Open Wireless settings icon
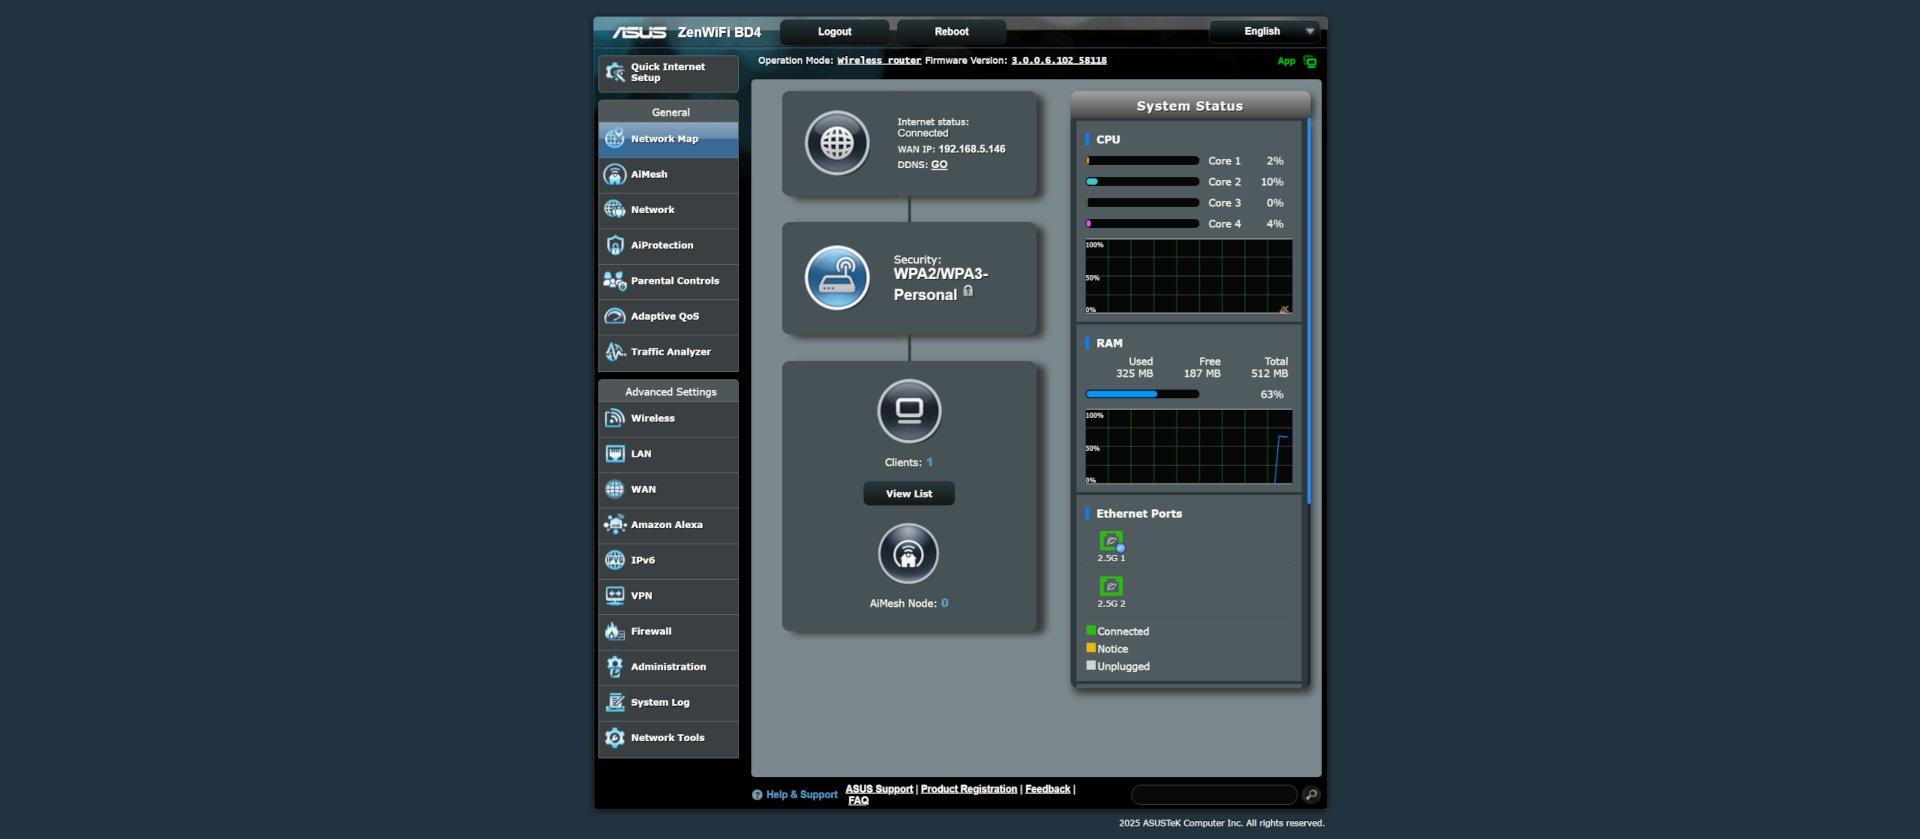Viewport: 1920px width, 839px height. click(615, 419)
